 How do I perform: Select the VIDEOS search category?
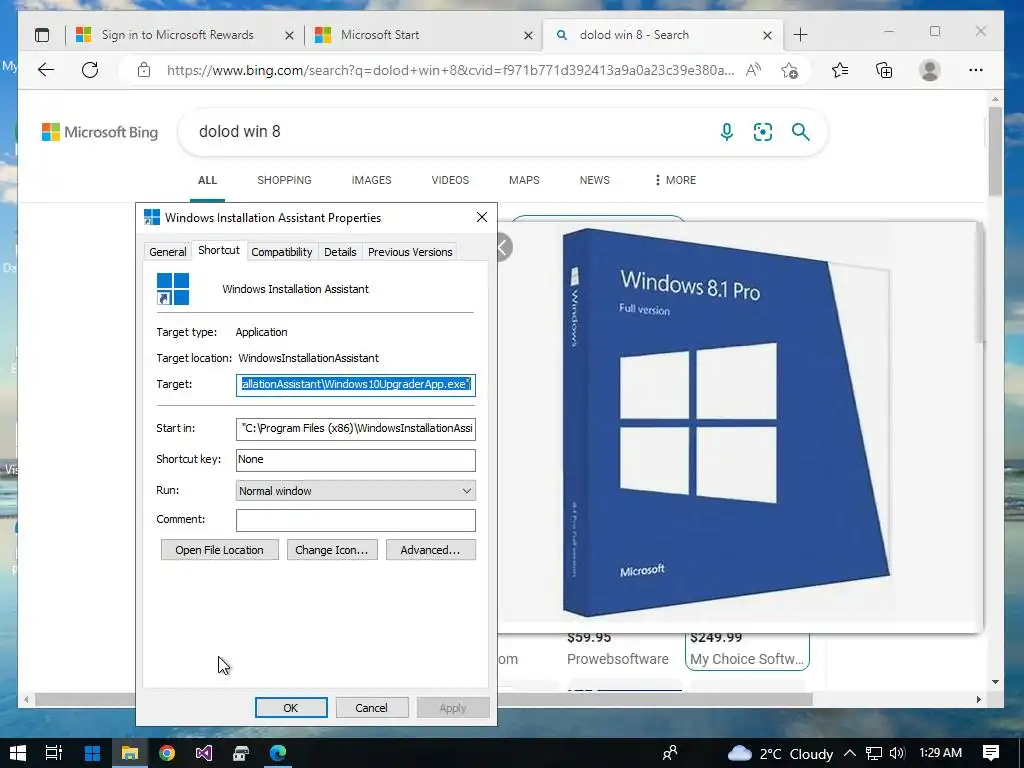tap(450, 180)
